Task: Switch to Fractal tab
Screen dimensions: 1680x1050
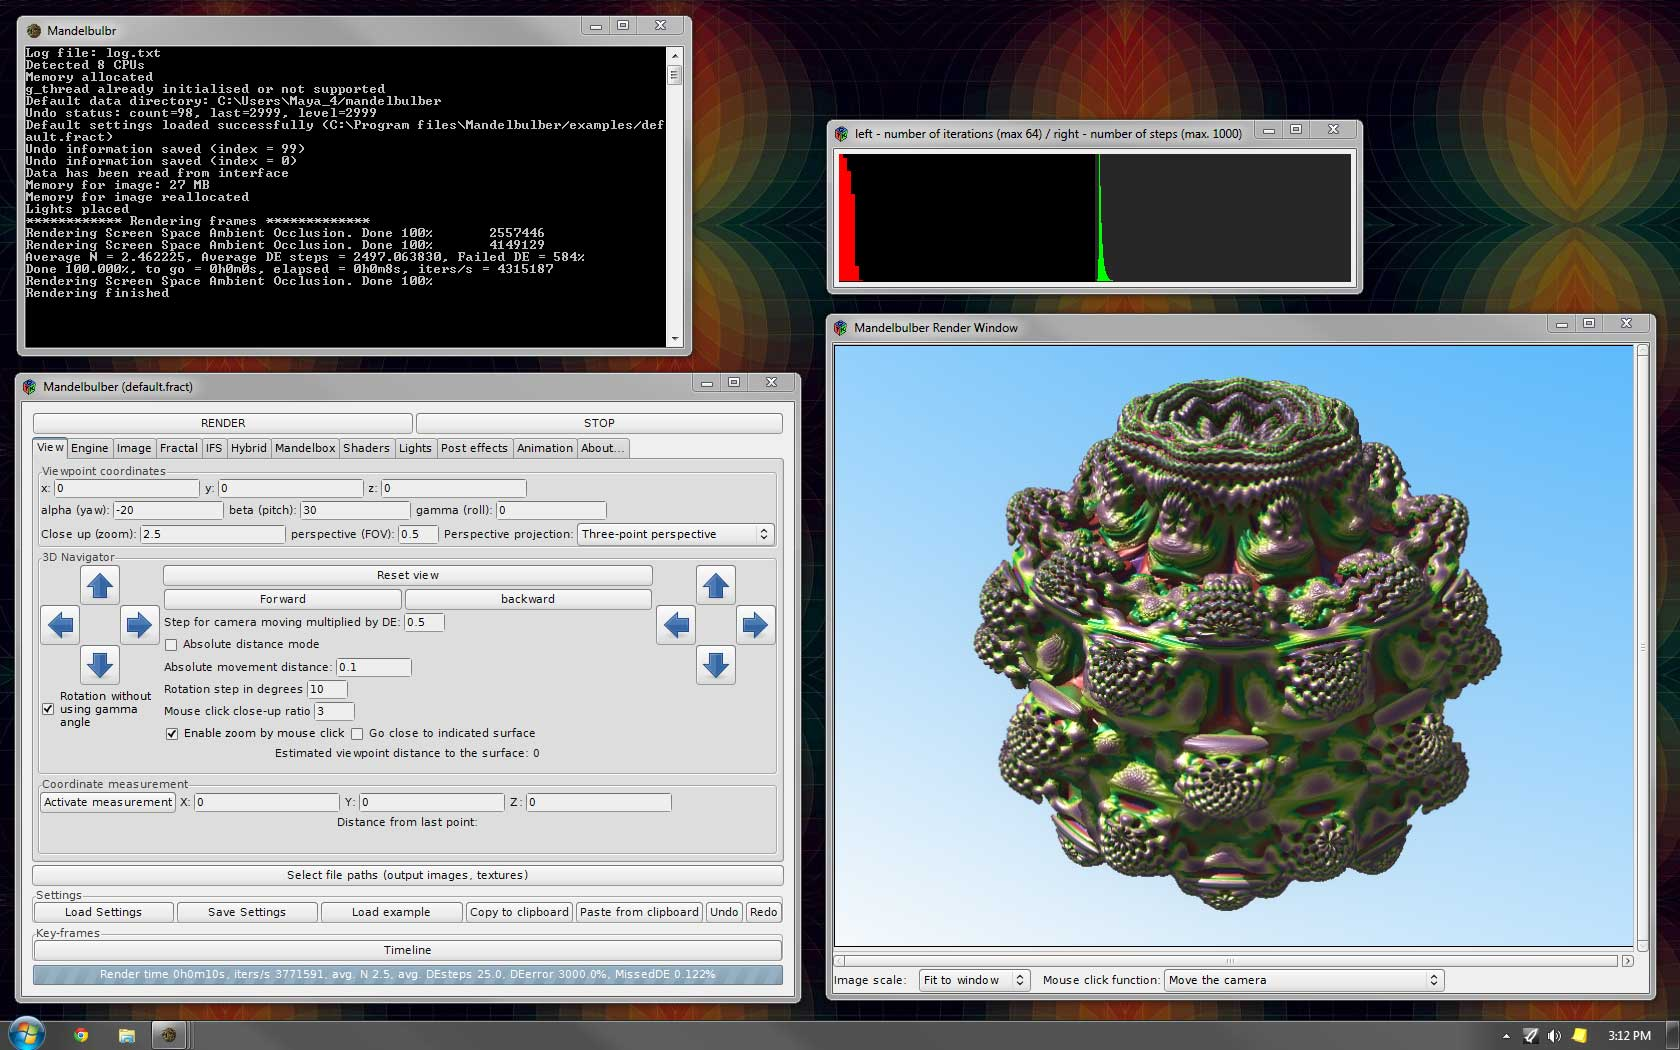Action: tap(179, 448)
